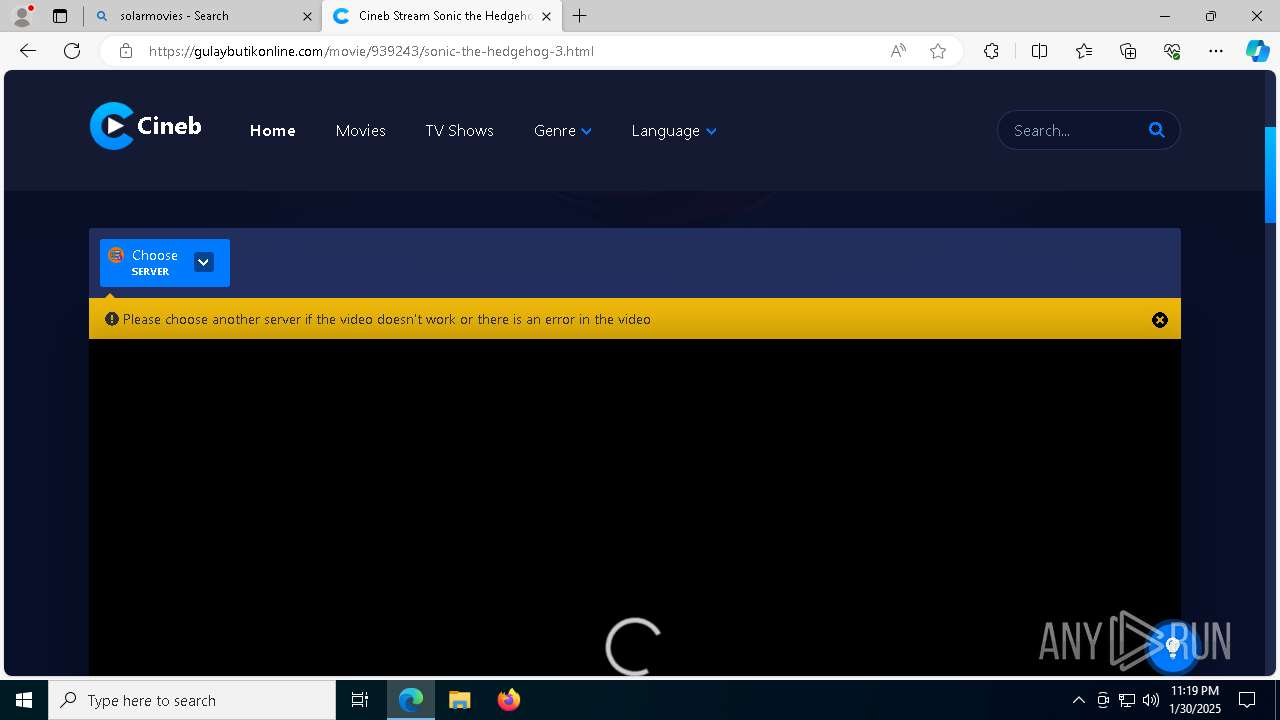The width and height of the screenshot is (1280, 720).
Task: Open the Windows Start menu
Action: tap(24, 700)
